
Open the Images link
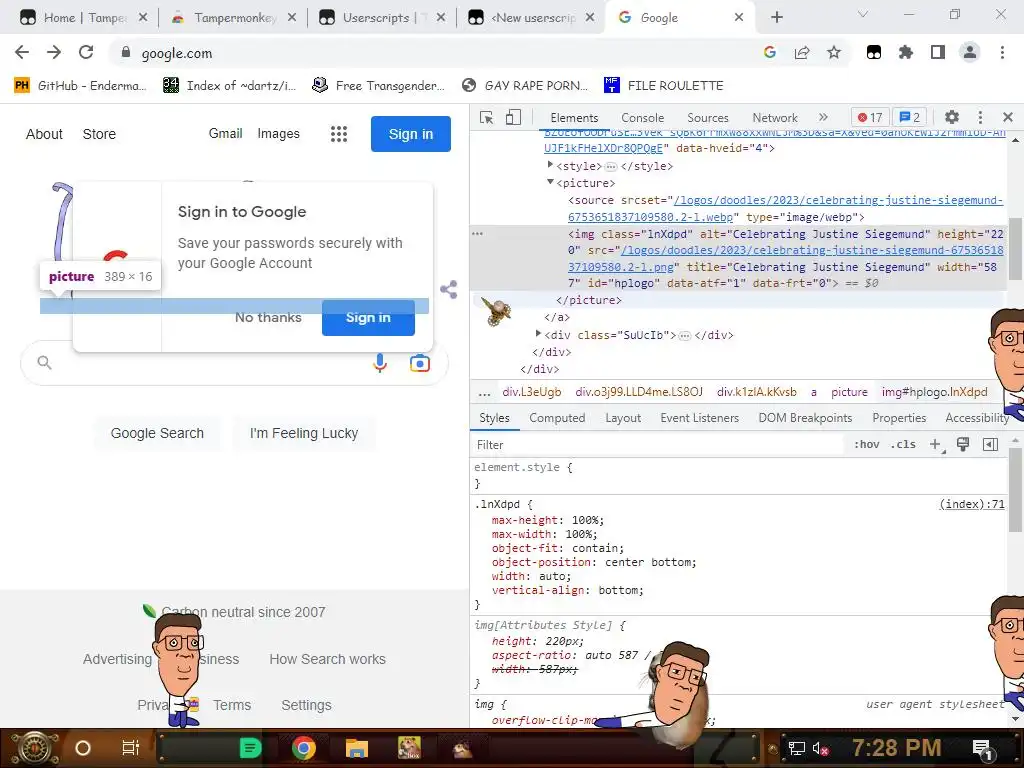(278, 133)
